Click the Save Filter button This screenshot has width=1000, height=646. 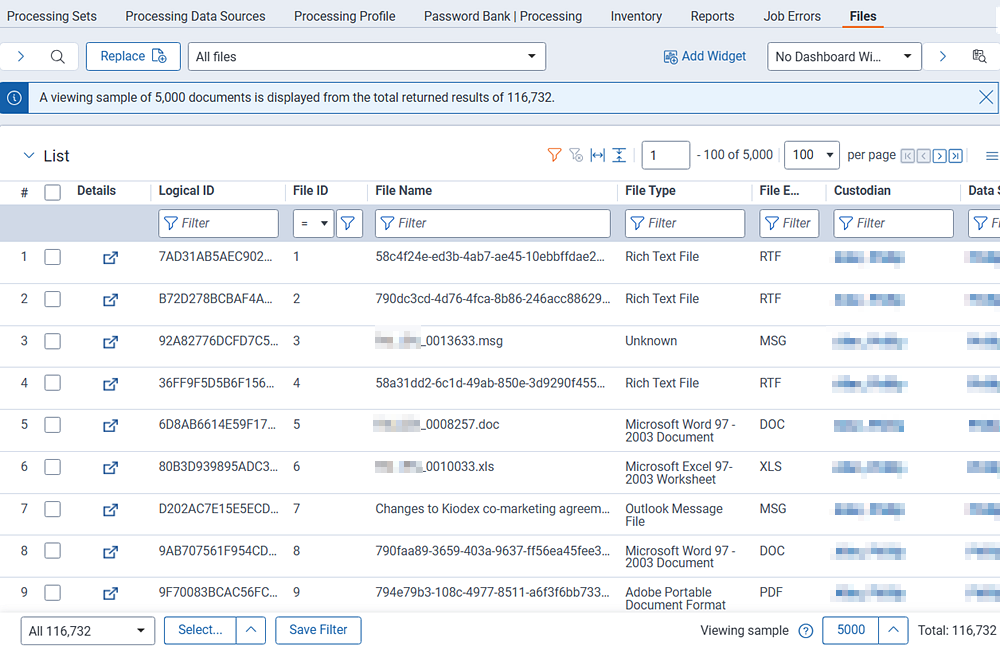tap(318, 630)
